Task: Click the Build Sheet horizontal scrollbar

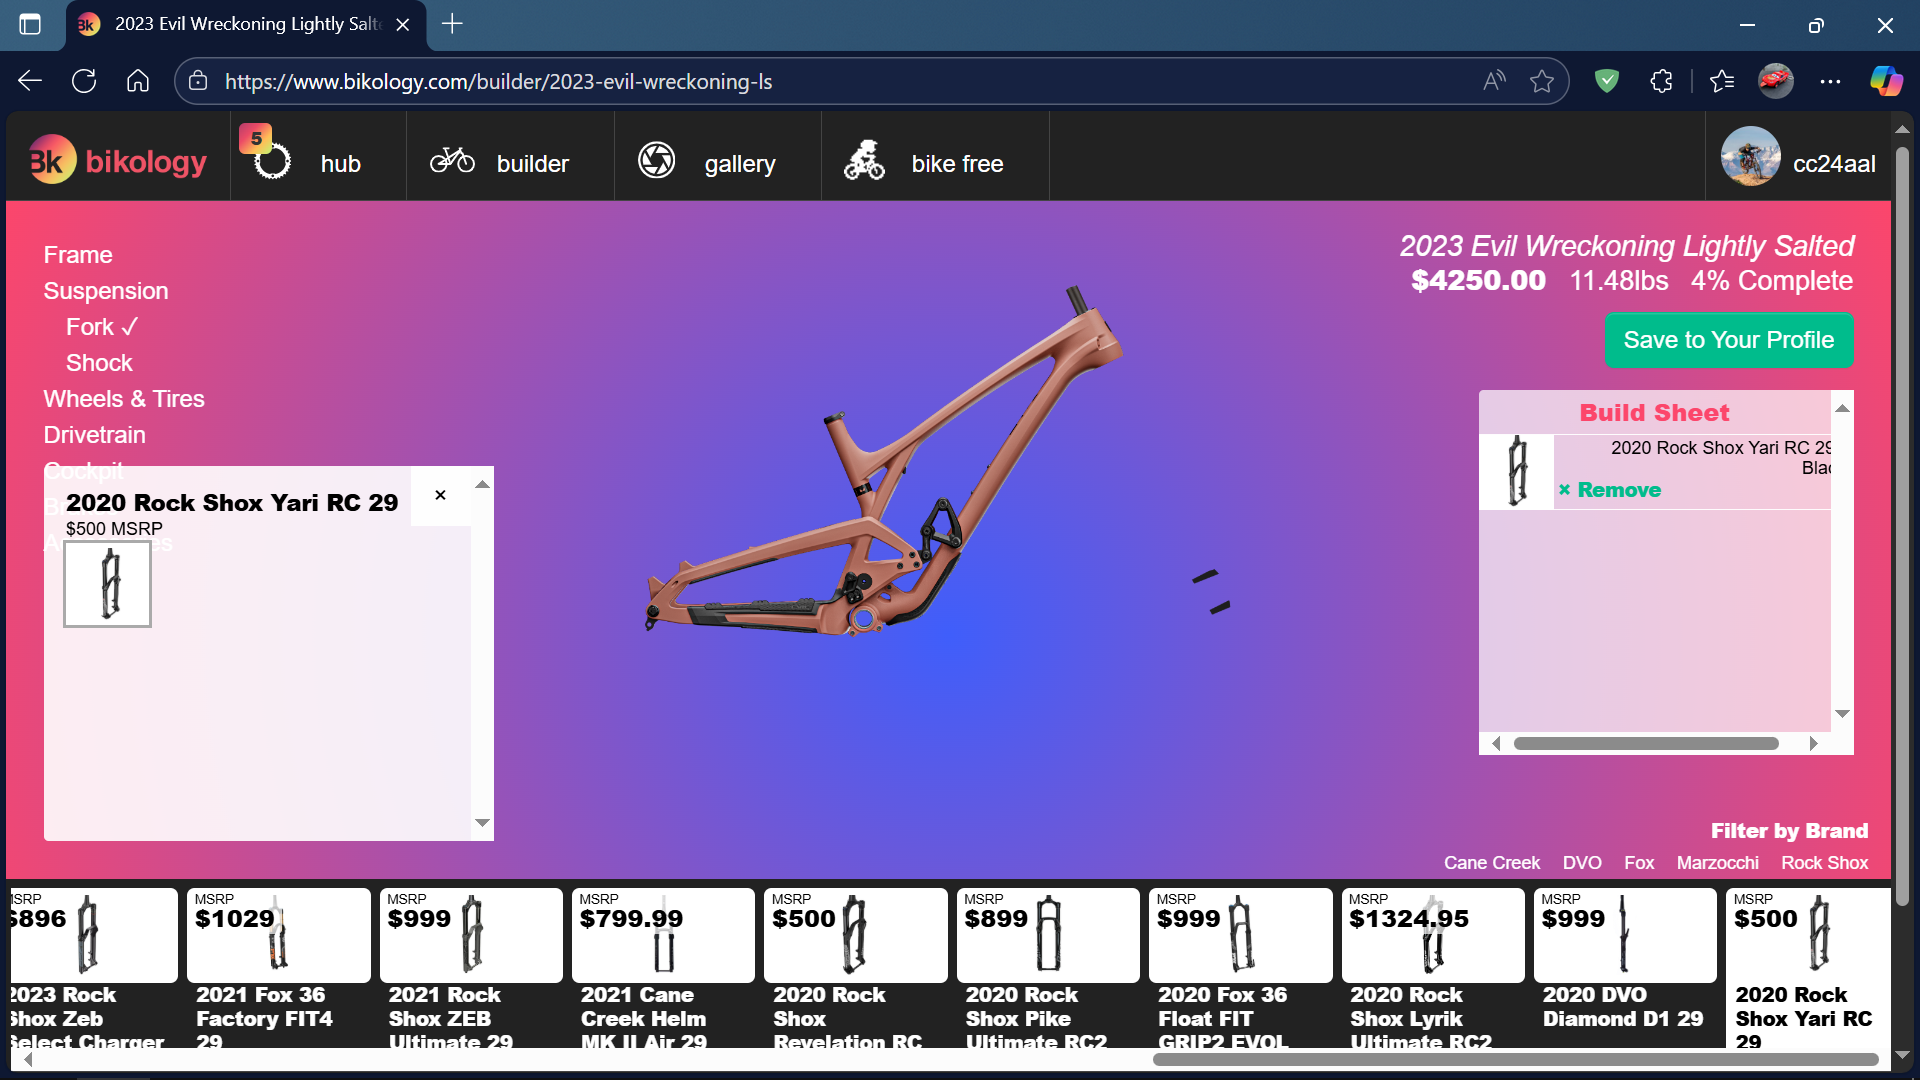Action: (x=1645, y=744)
